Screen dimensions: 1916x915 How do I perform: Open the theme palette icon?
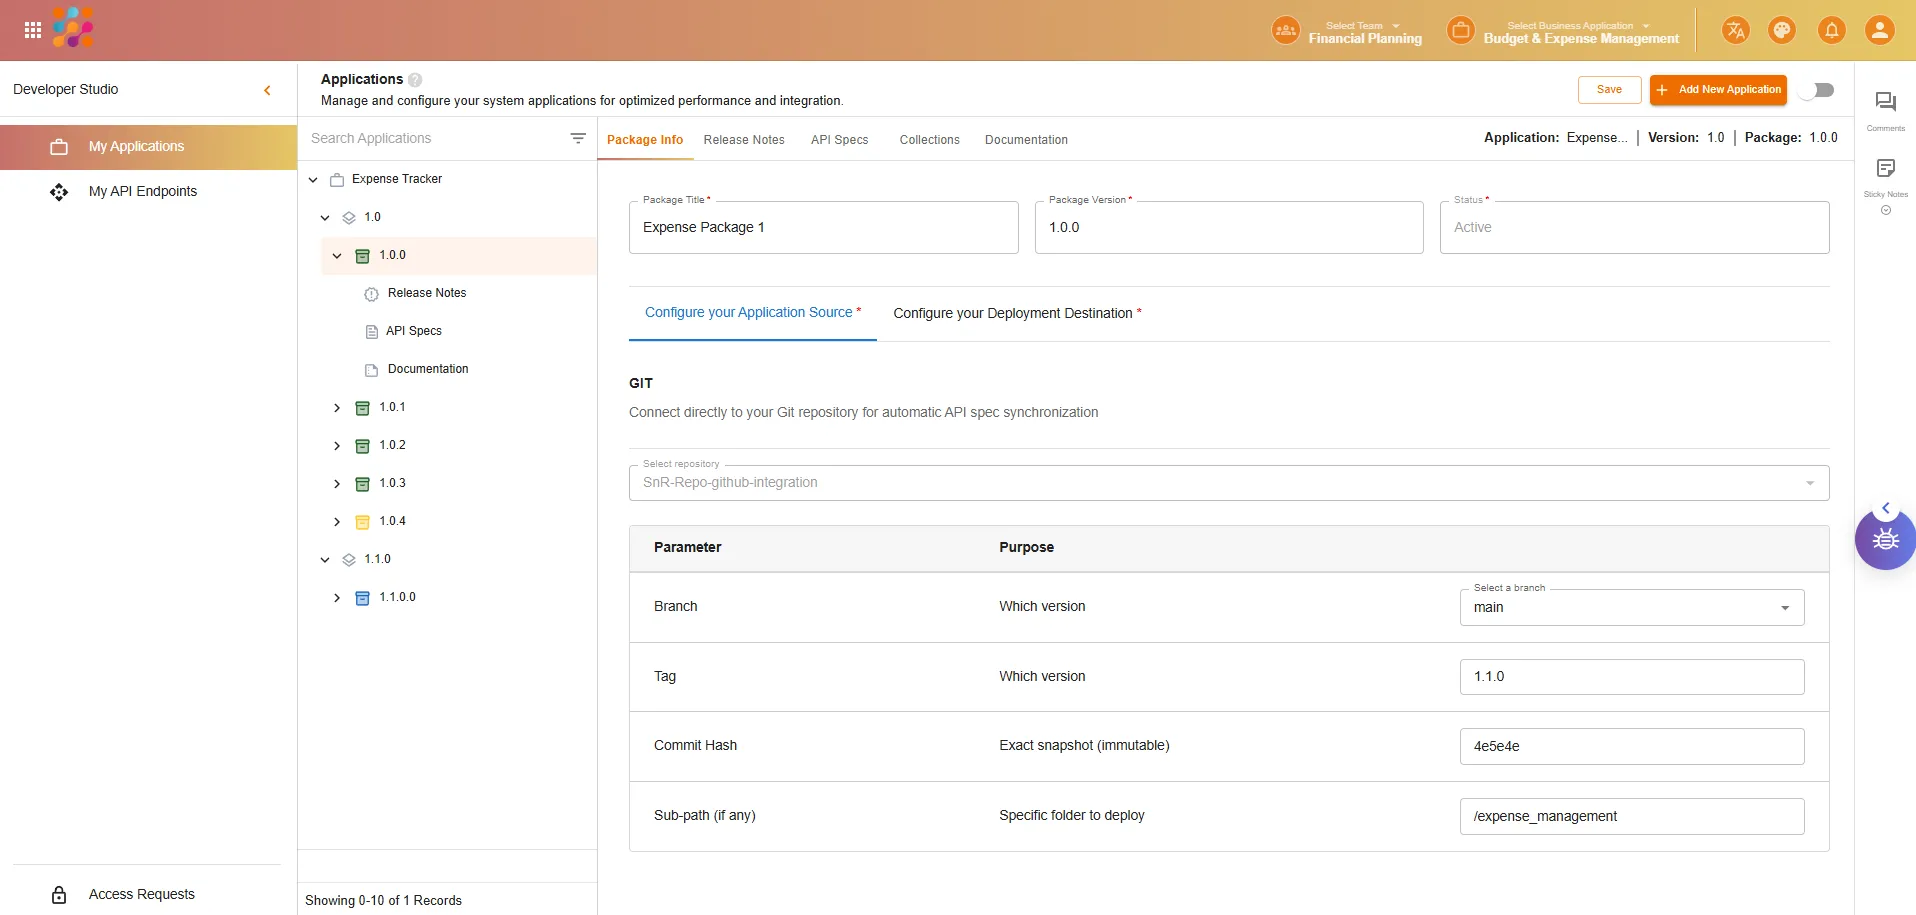[x=1782, y=30]
